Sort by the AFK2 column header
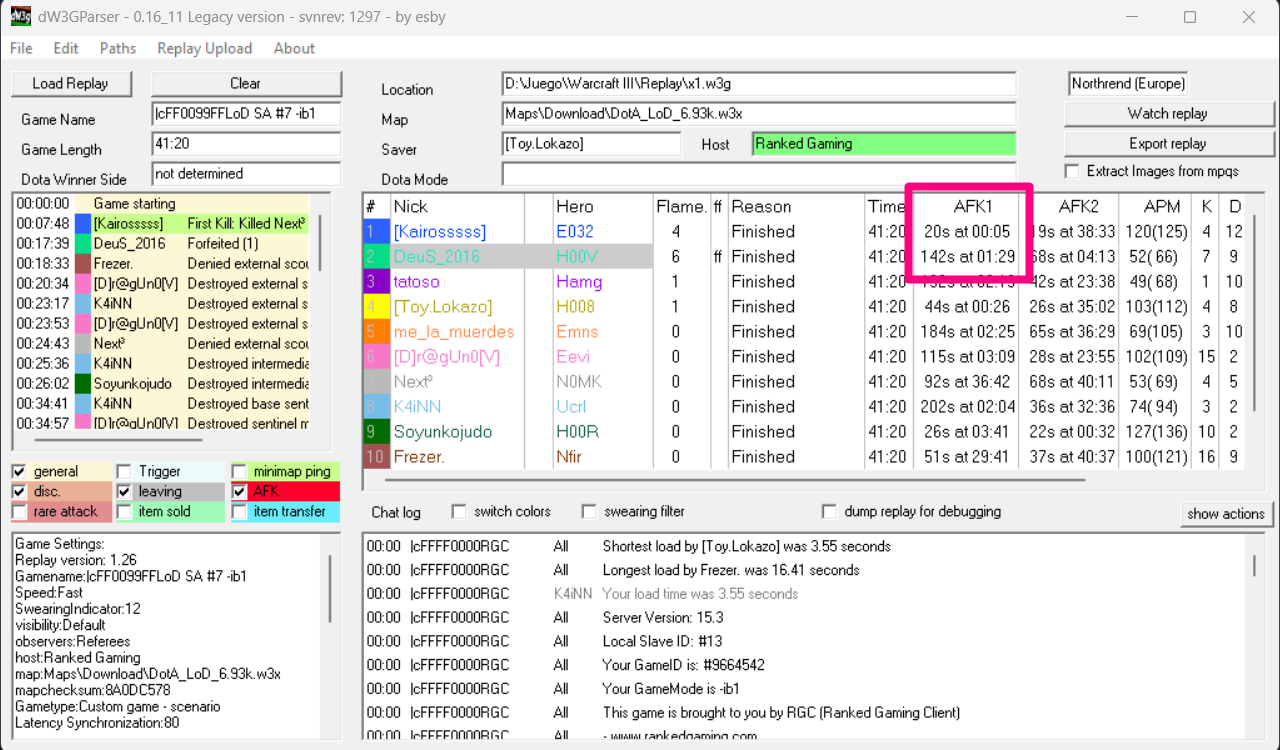 pyautogui.click(x=1079, y=207)
